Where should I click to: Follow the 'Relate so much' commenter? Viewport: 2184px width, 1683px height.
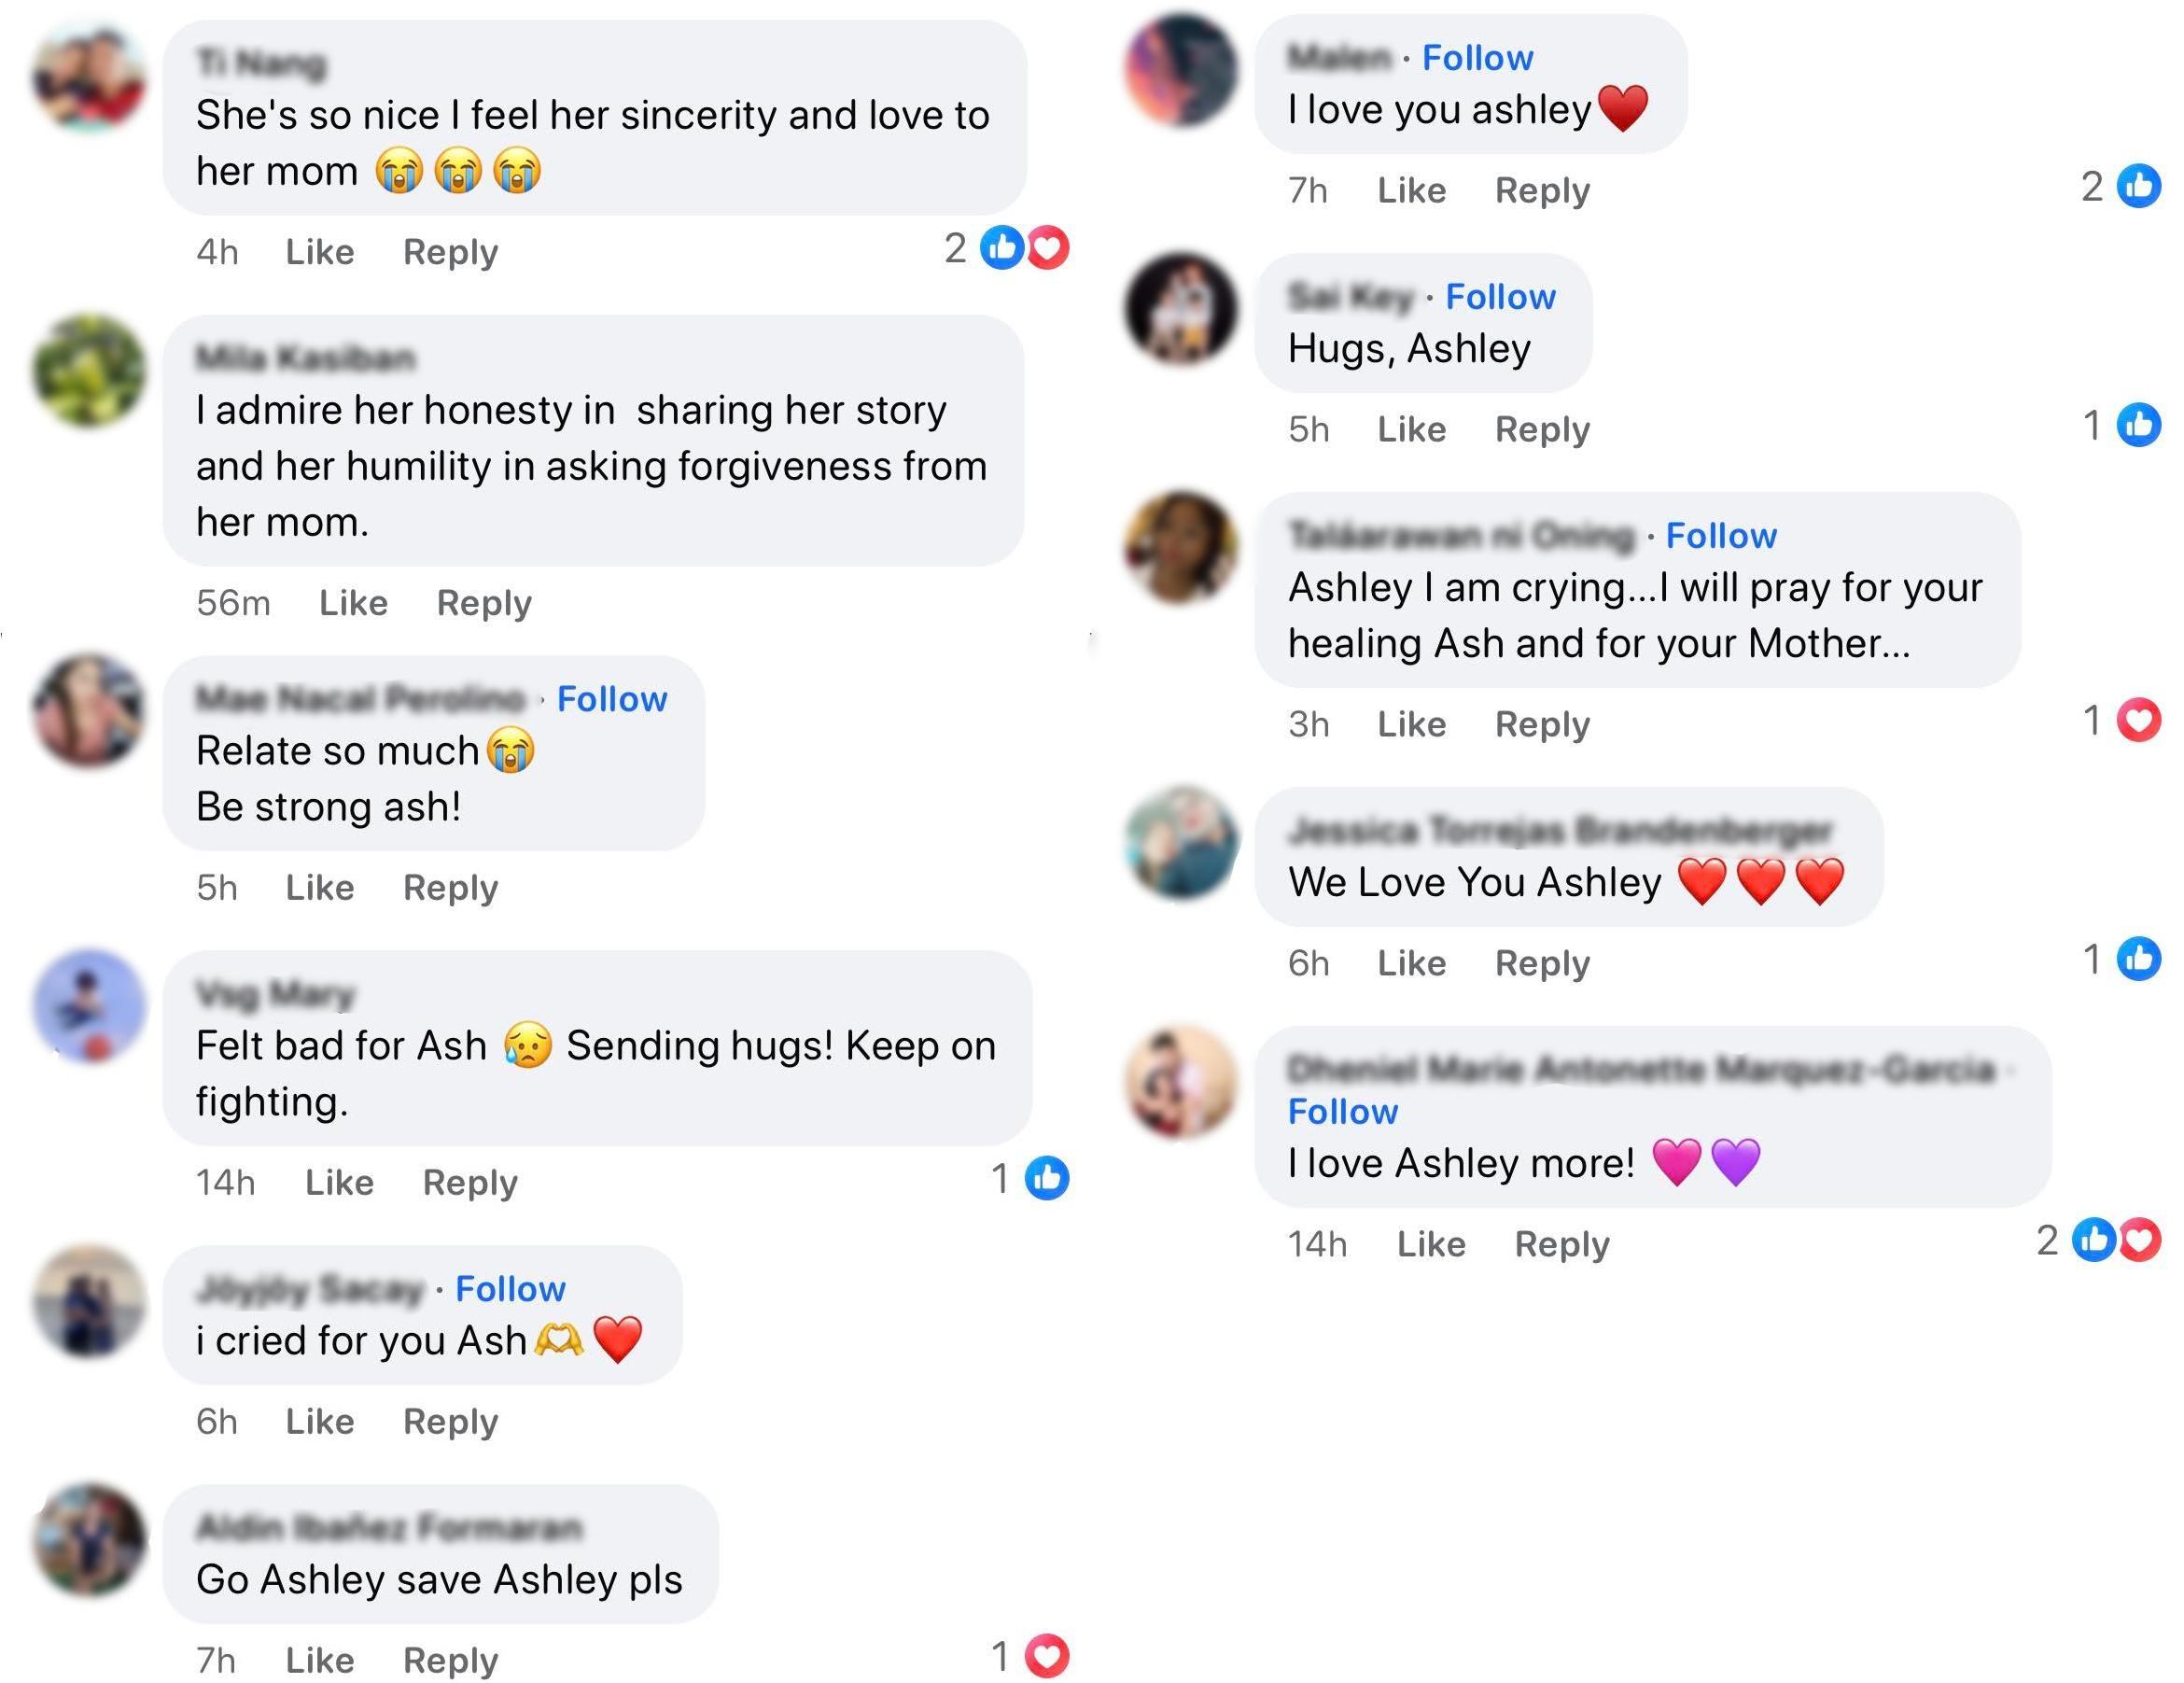tap(612, 699)
